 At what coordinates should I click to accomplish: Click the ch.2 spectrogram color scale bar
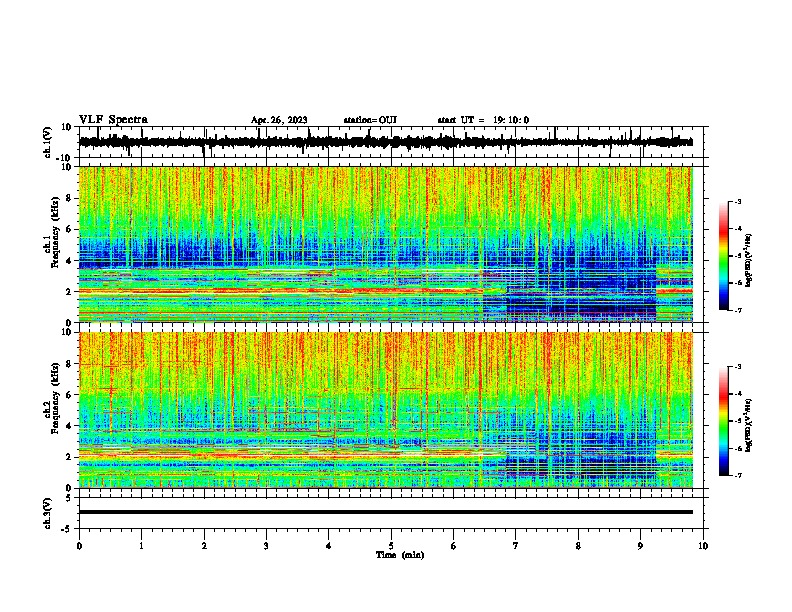click(724, 421)
